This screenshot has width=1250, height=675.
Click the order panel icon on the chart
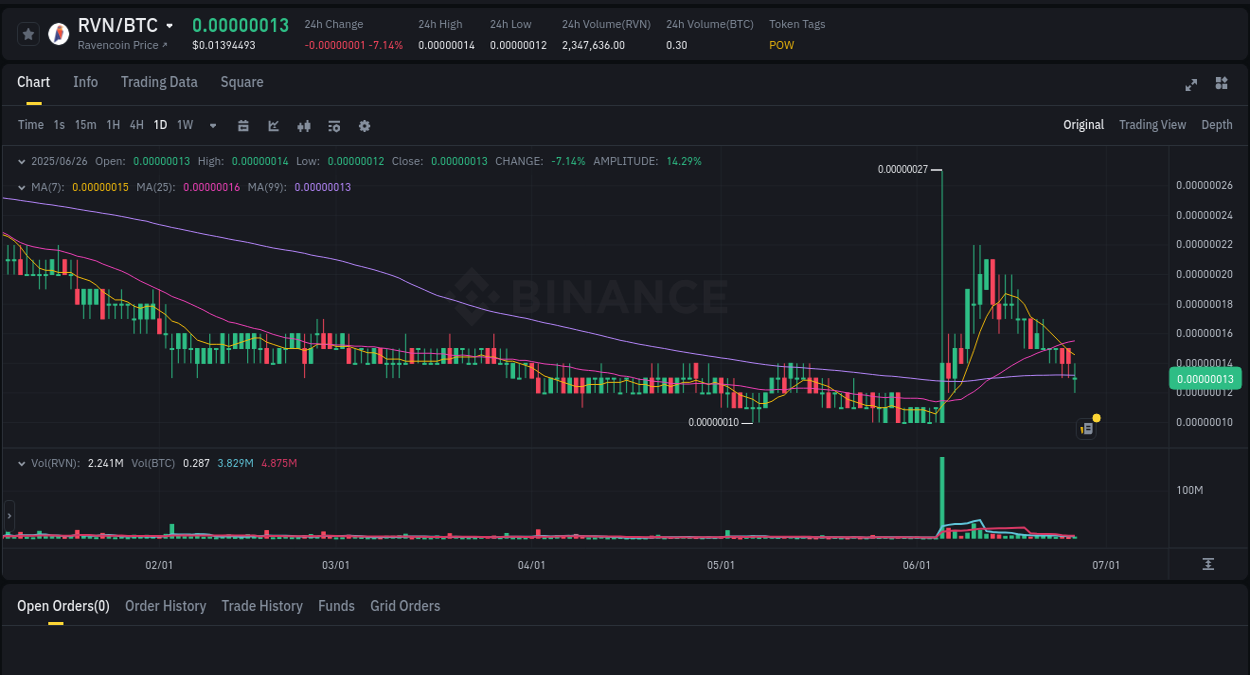pyautogui.click(x=1086, y=428)
